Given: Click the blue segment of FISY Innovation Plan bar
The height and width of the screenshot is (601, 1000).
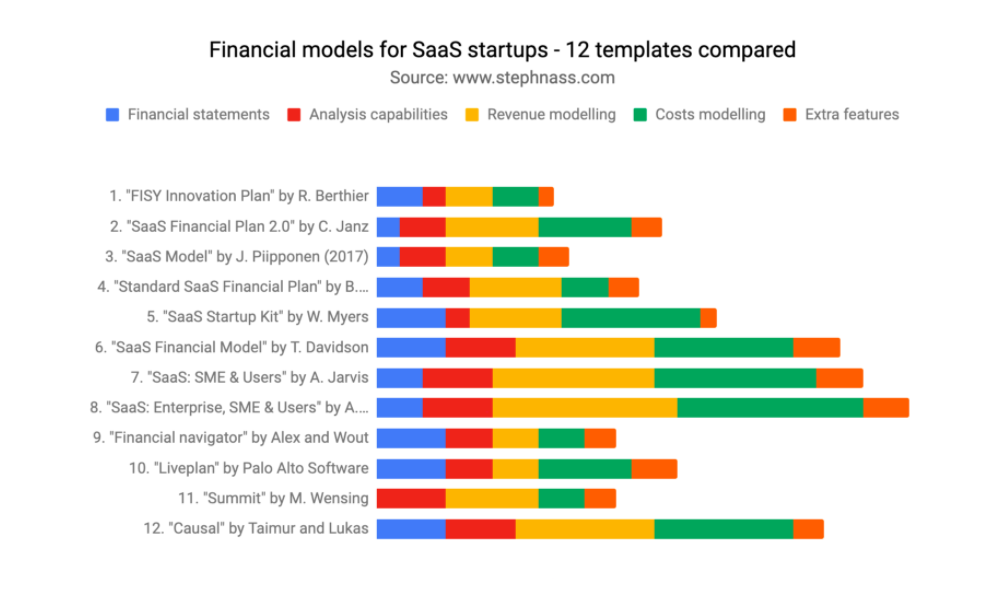Looking at the screenshot, I should tap(400, 197).
